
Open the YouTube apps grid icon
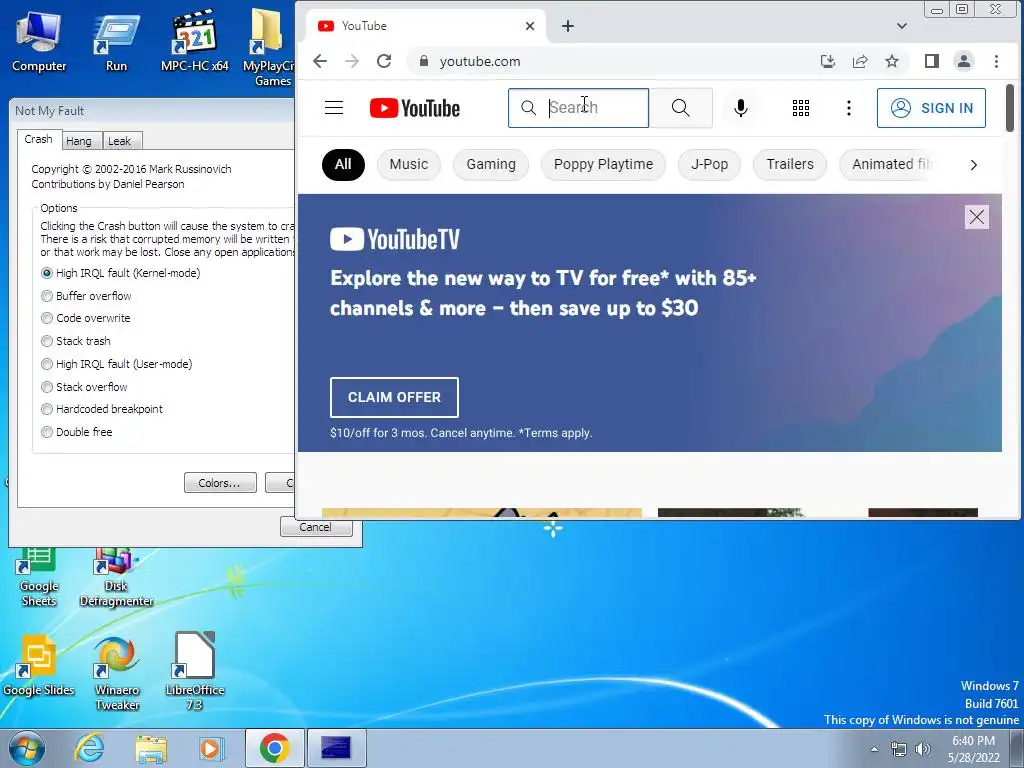click(x=801, y=108)
